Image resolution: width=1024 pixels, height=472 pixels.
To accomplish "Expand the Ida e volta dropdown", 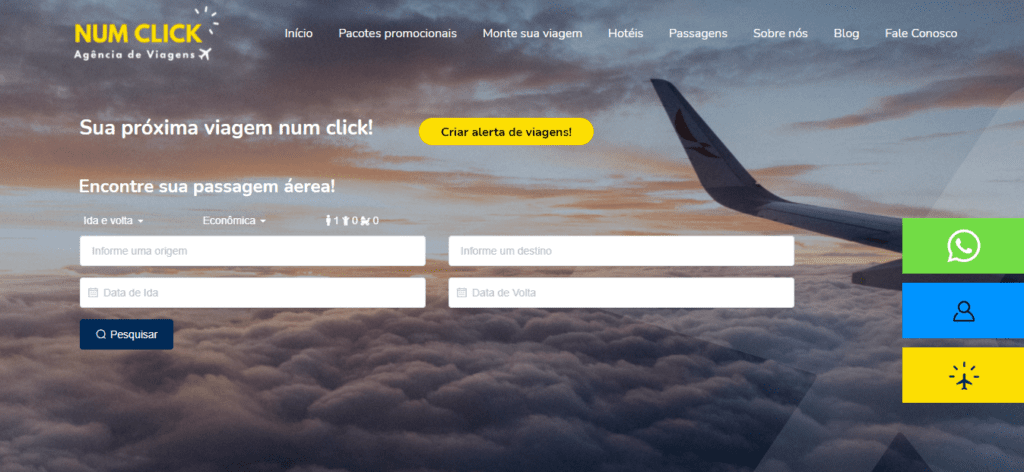I will [113, 221].
